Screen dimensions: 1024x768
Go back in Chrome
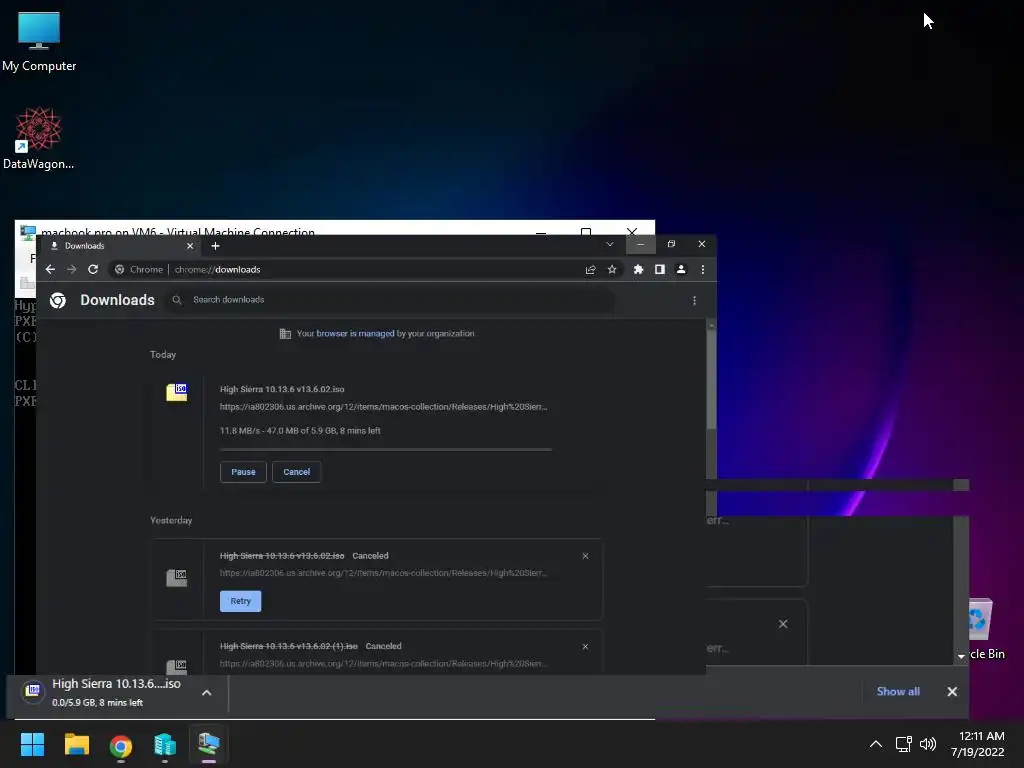pos(50,269)
